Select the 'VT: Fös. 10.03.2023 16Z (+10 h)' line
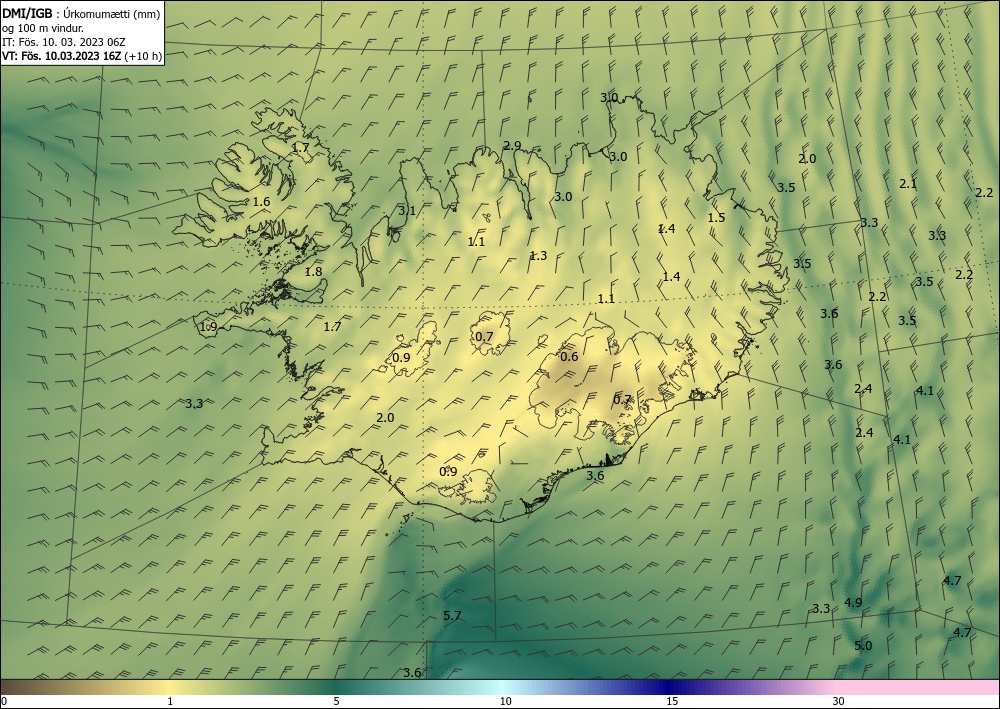Screen dimensions: 1000x709 [82, 56]
